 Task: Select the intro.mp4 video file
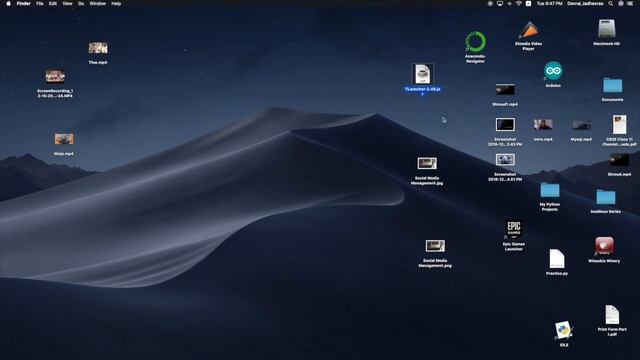click(x=543, y=125)
